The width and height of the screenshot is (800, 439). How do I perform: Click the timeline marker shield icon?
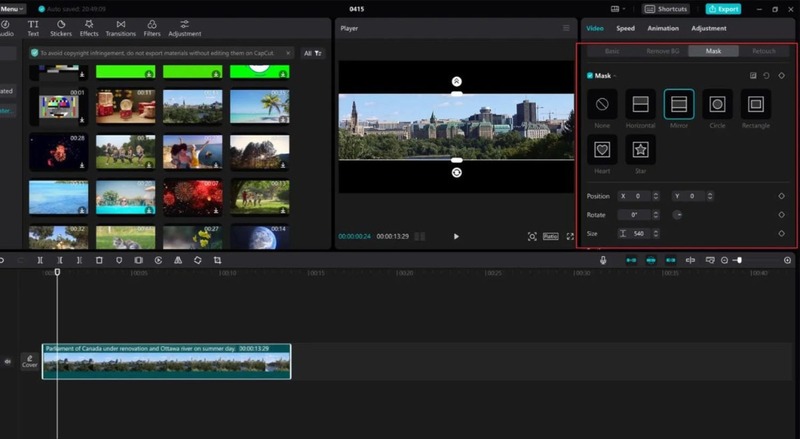point(119,260)
